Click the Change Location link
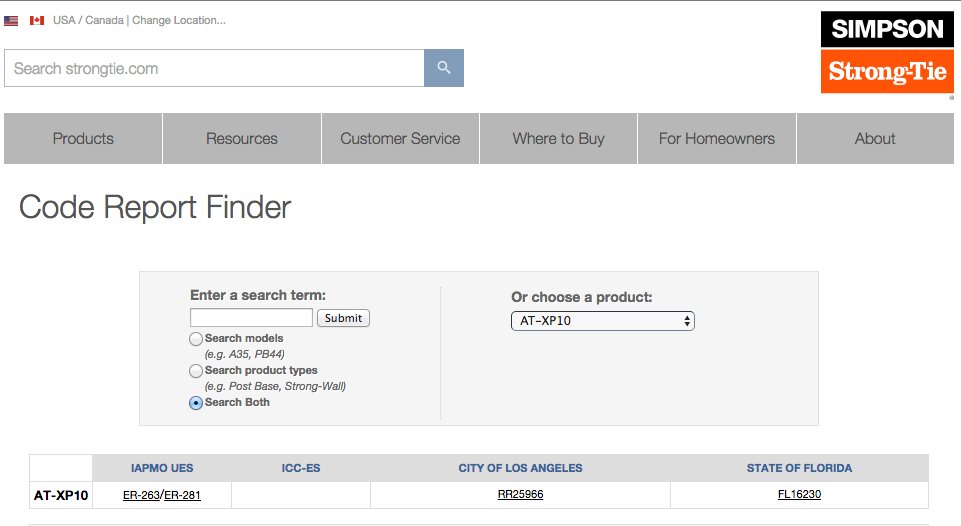The width and height of the screenshot is (961, 526). click(x=179, y=20)
